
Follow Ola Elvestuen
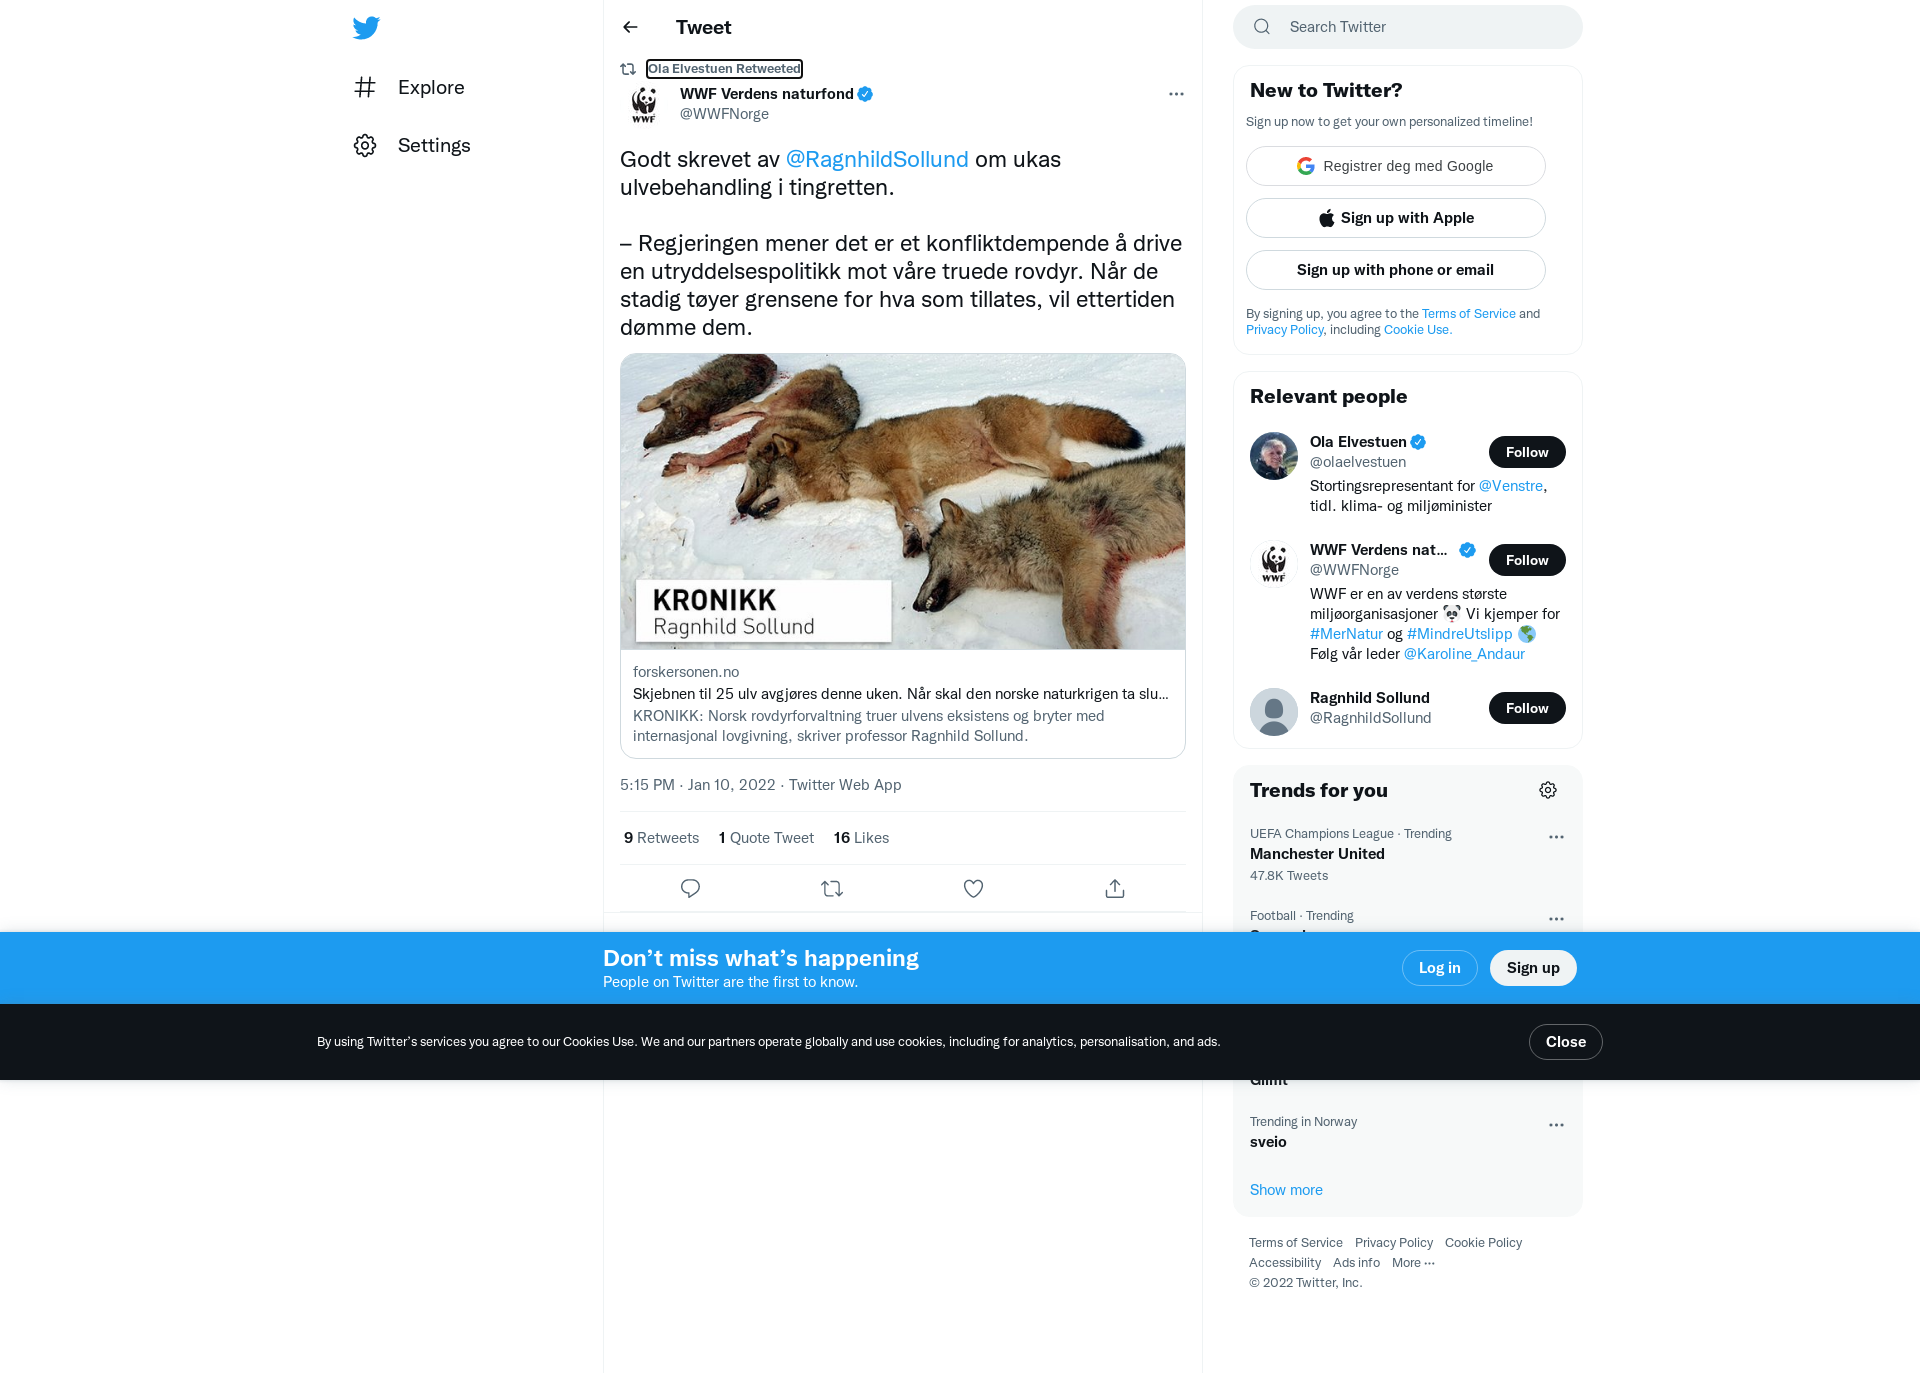[1527, 452]
